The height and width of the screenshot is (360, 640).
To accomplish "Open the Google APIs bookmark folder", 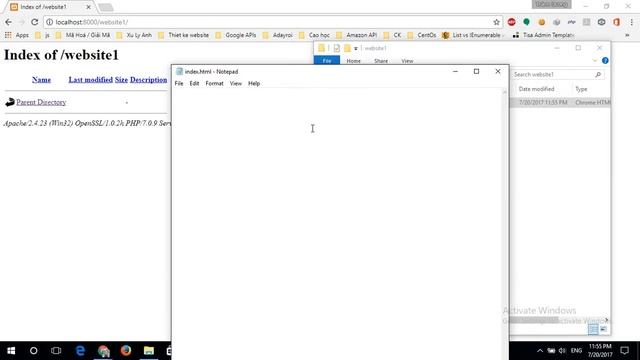I will pos(236,35).
